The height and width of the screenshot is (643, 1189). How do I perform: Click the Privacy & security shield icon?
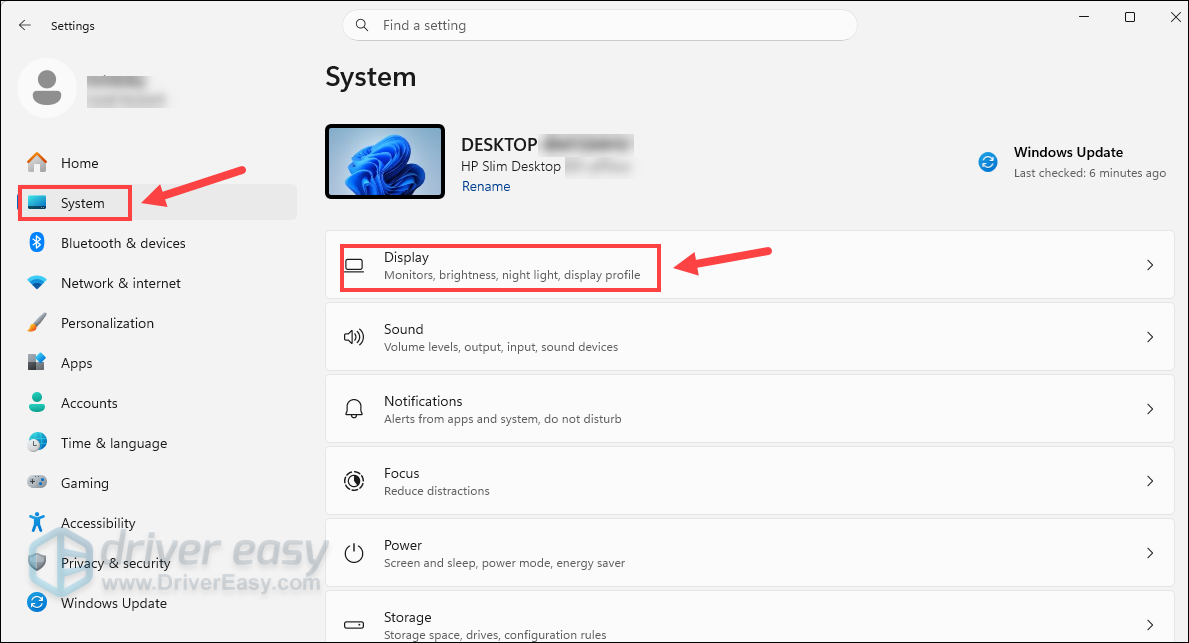coord(36,563)
